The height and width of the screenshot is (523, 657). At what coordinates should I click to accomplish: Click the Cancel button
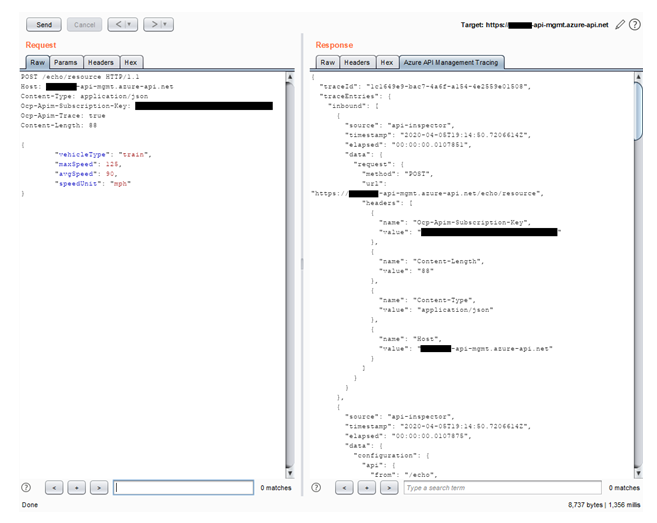pos(86,24)
